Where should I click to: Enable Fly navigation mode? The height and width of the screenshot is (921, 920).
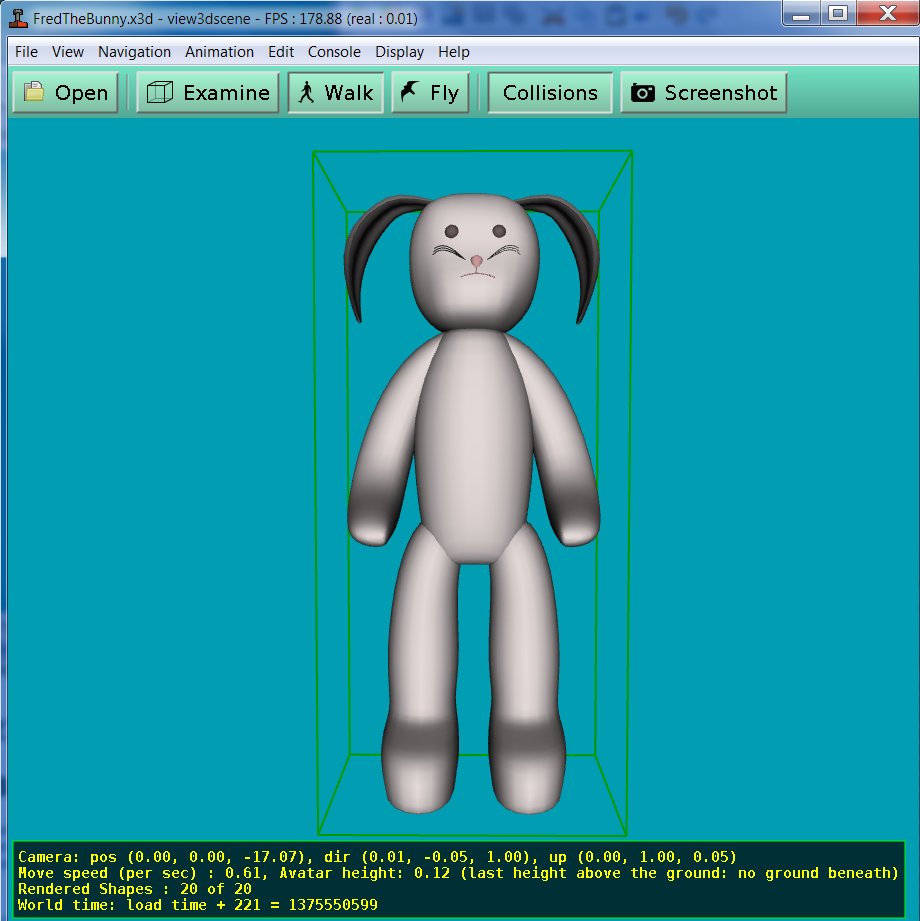pos(430,93)
